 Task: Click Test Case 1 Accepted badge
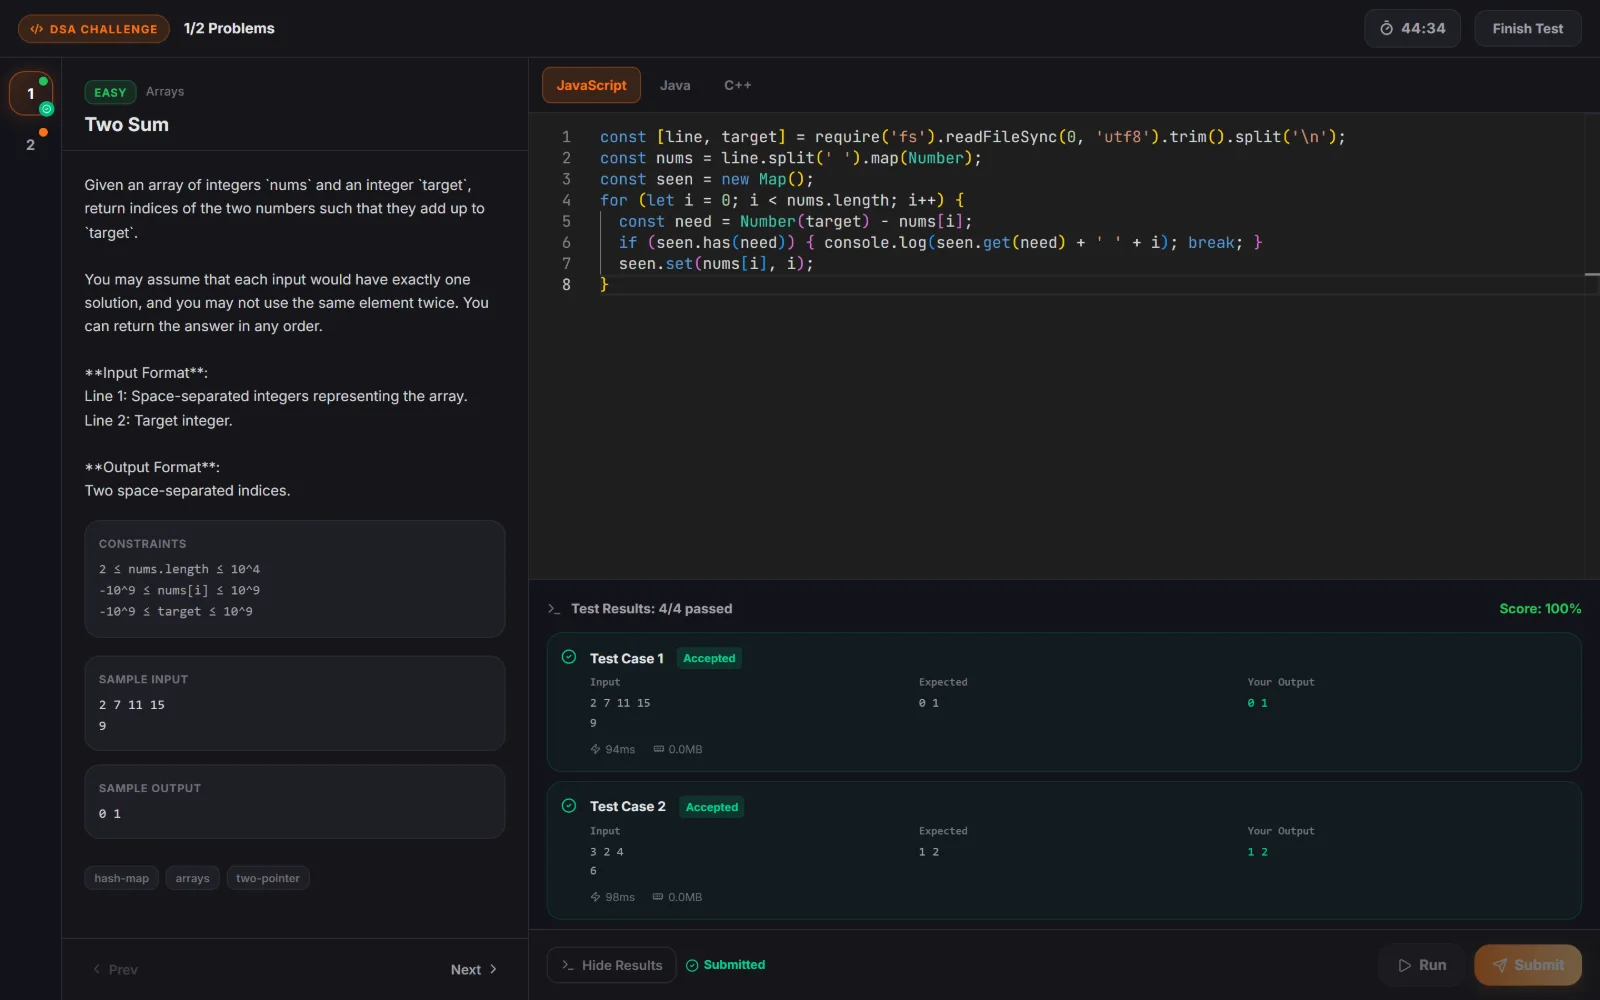point(709,658)
